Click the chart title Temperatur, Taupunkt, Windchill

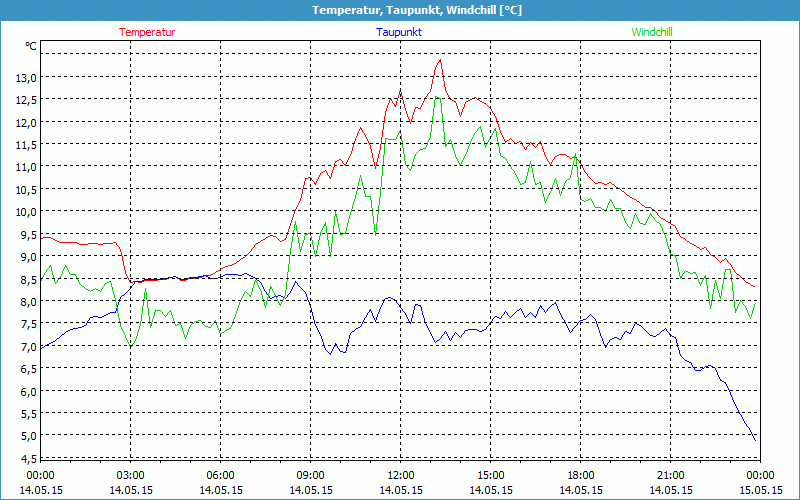pos(417,10)
